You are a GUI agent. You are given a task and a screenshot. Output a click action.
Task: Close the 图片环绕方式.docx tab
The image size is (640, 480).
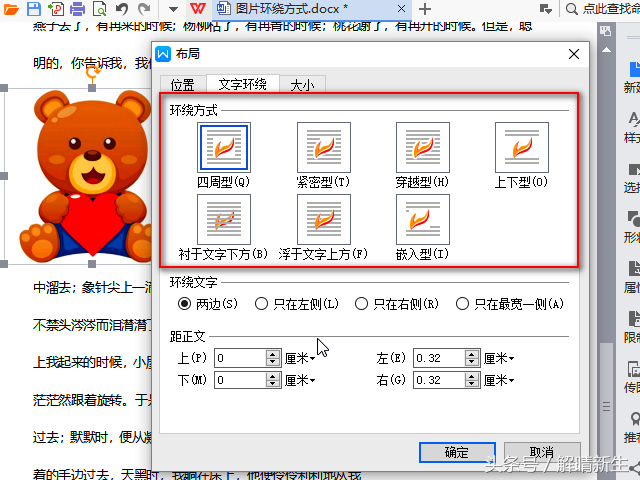coord(402,9)
